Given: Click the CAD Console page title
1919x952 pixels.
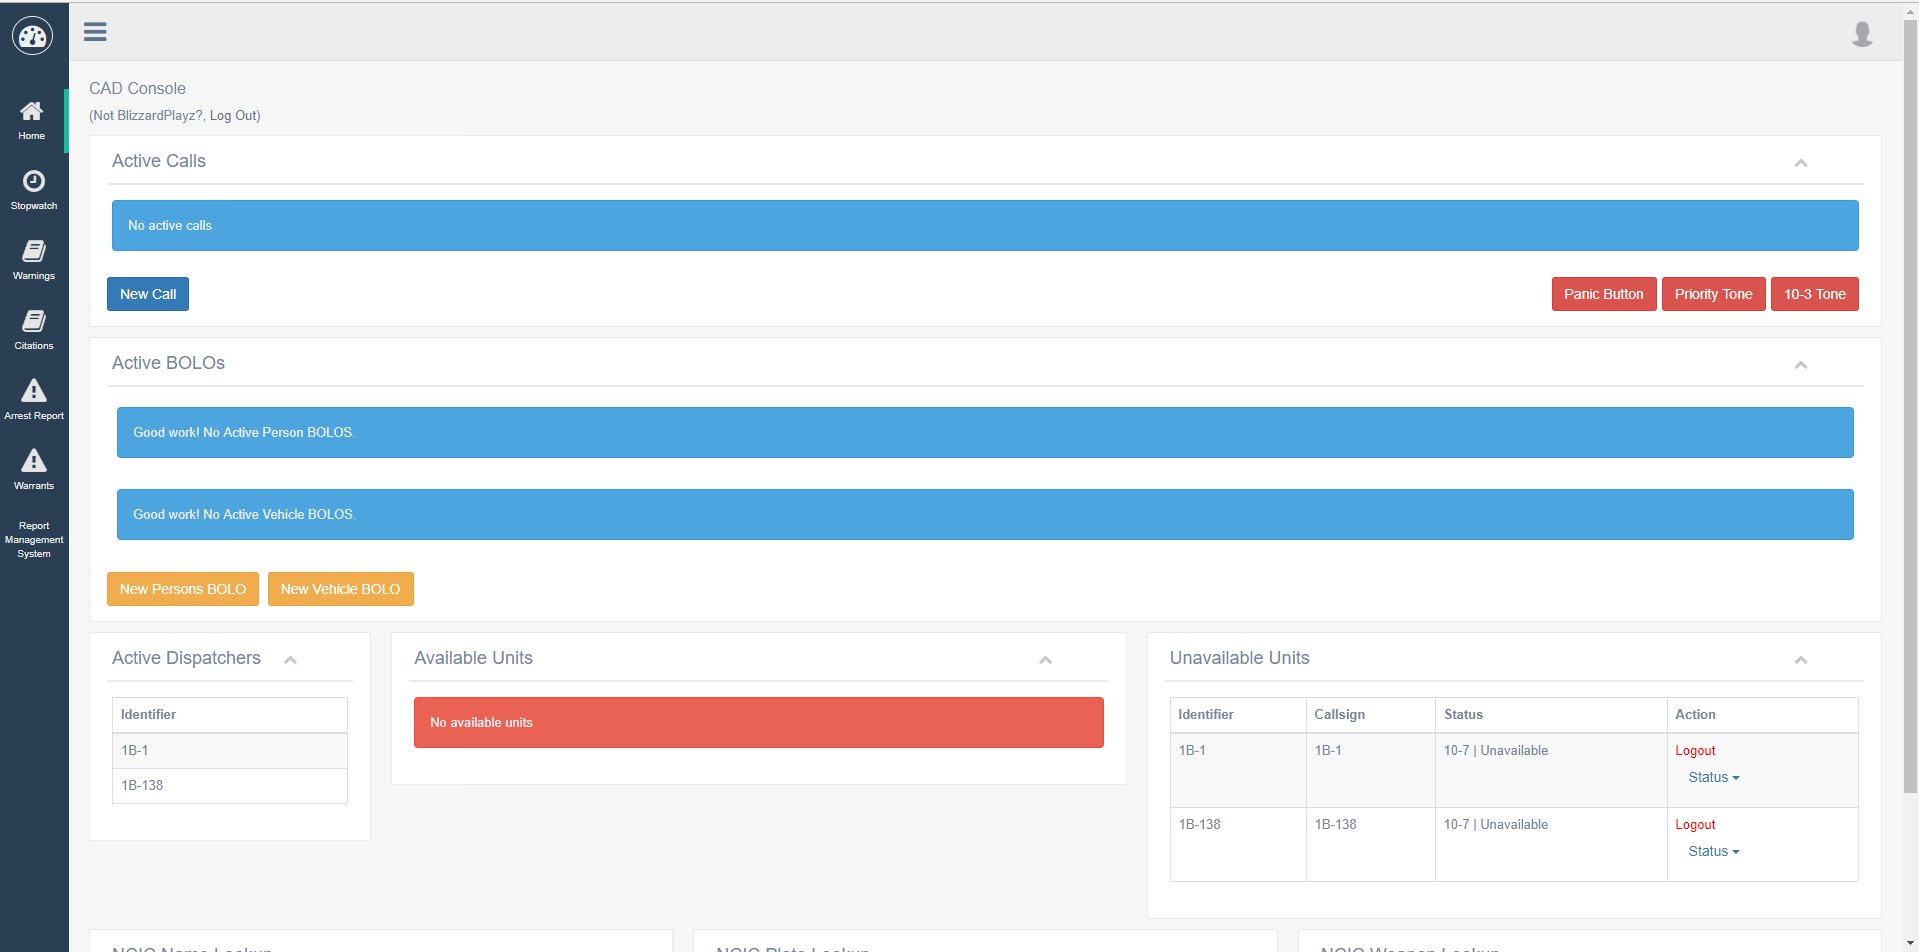Looking at the screenshot, I should (x=137, y=89).
